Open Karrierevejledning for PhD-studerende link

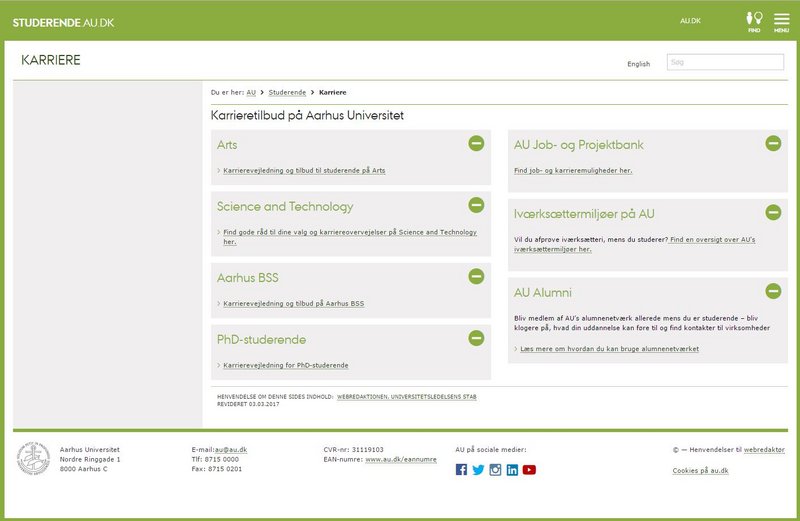coord(286,365)
